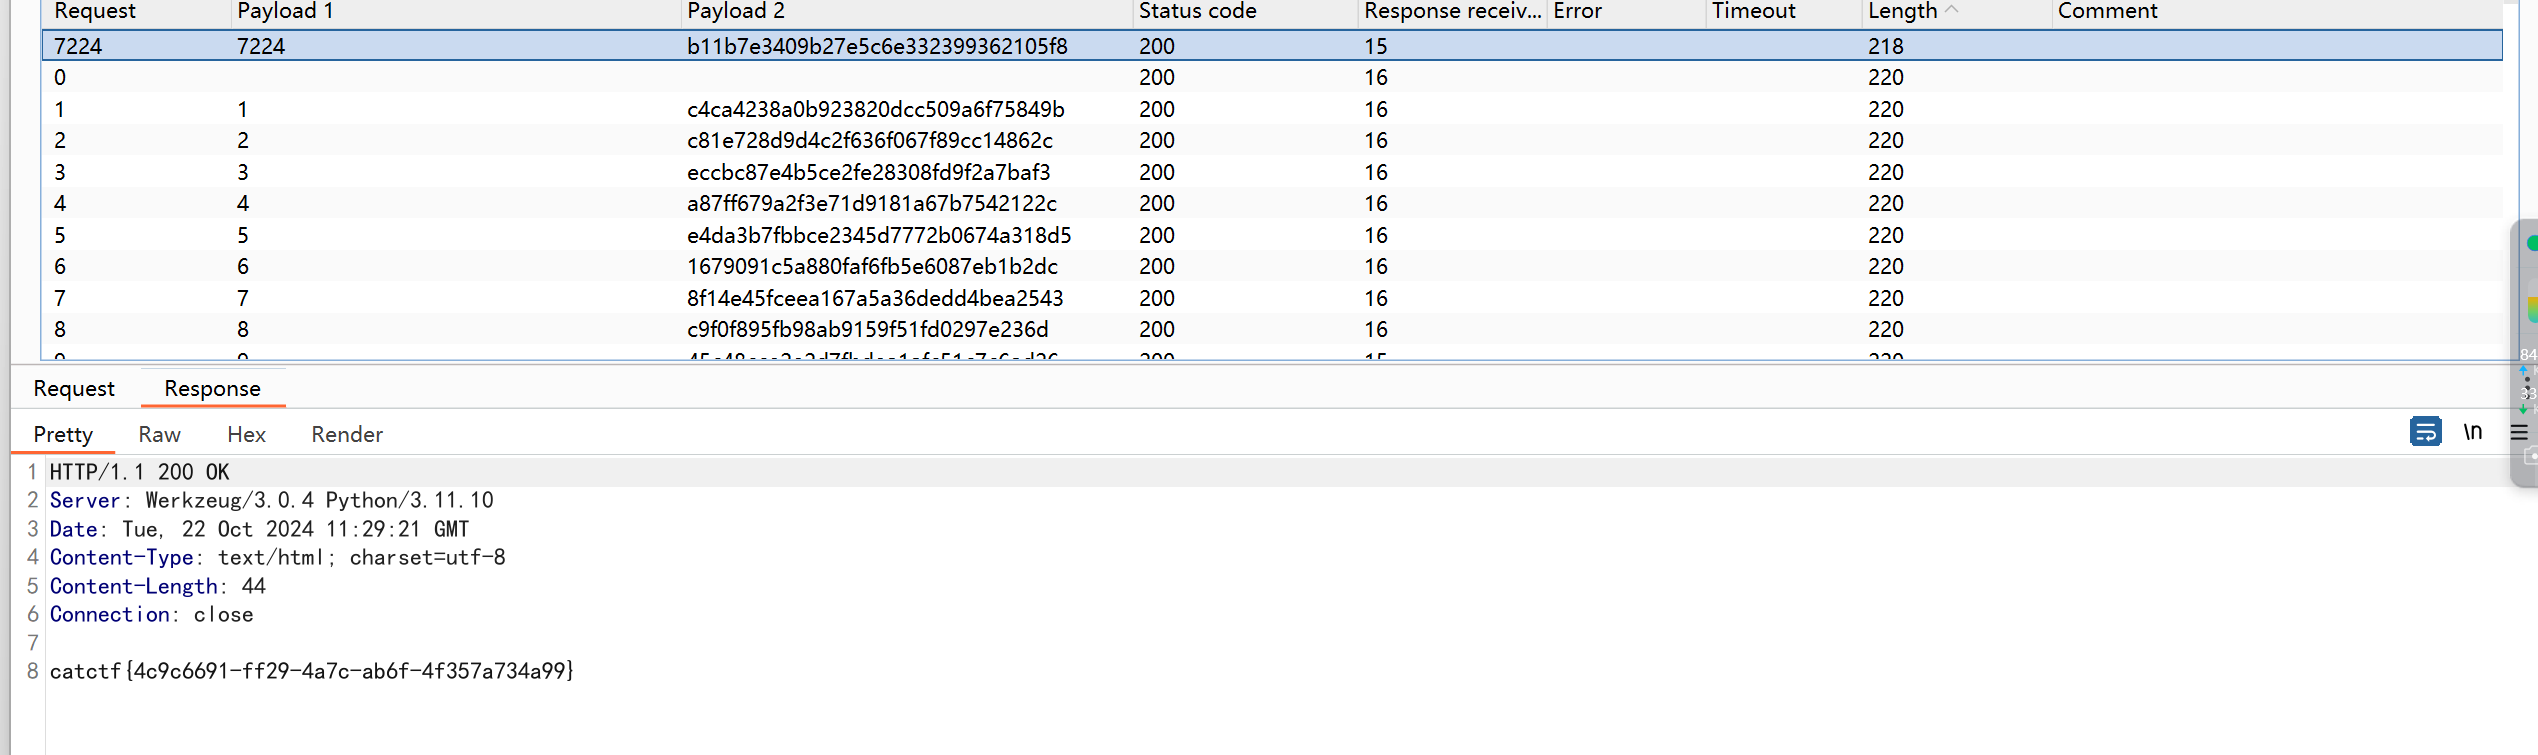
Task: Select payload hash 1679091c5a880faf6fb5e6087eb1b2dc
Action: pyautogui.click(x=872, y=266)
